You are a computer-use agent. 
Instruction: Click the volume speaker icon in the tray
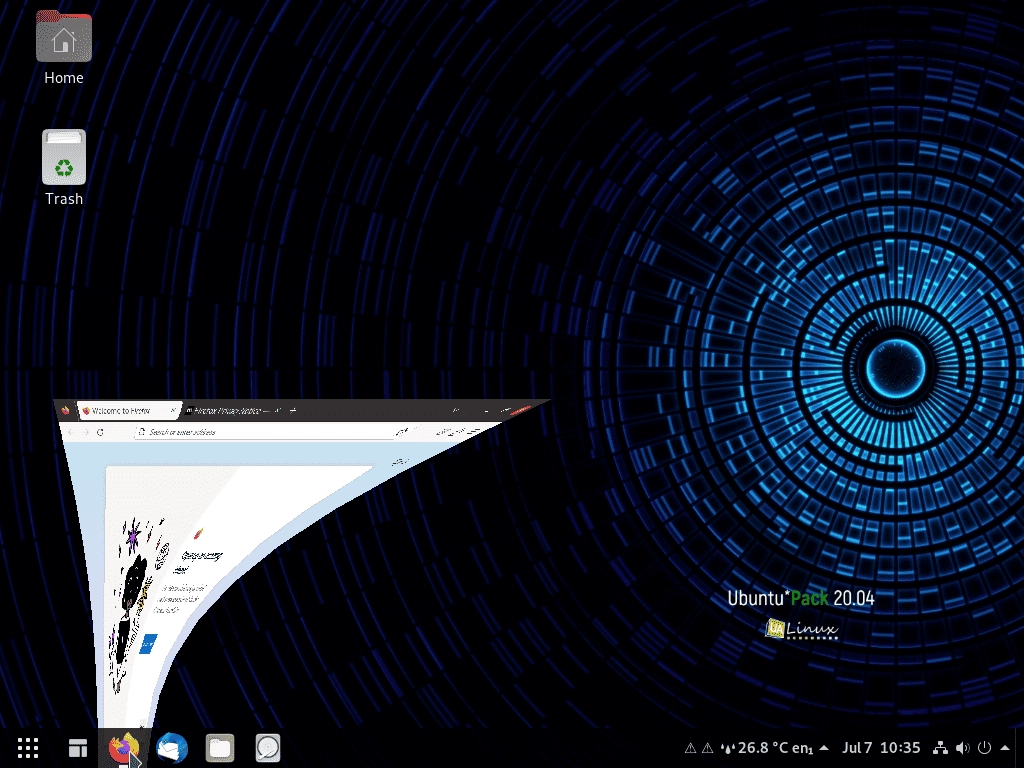point(963,748)
